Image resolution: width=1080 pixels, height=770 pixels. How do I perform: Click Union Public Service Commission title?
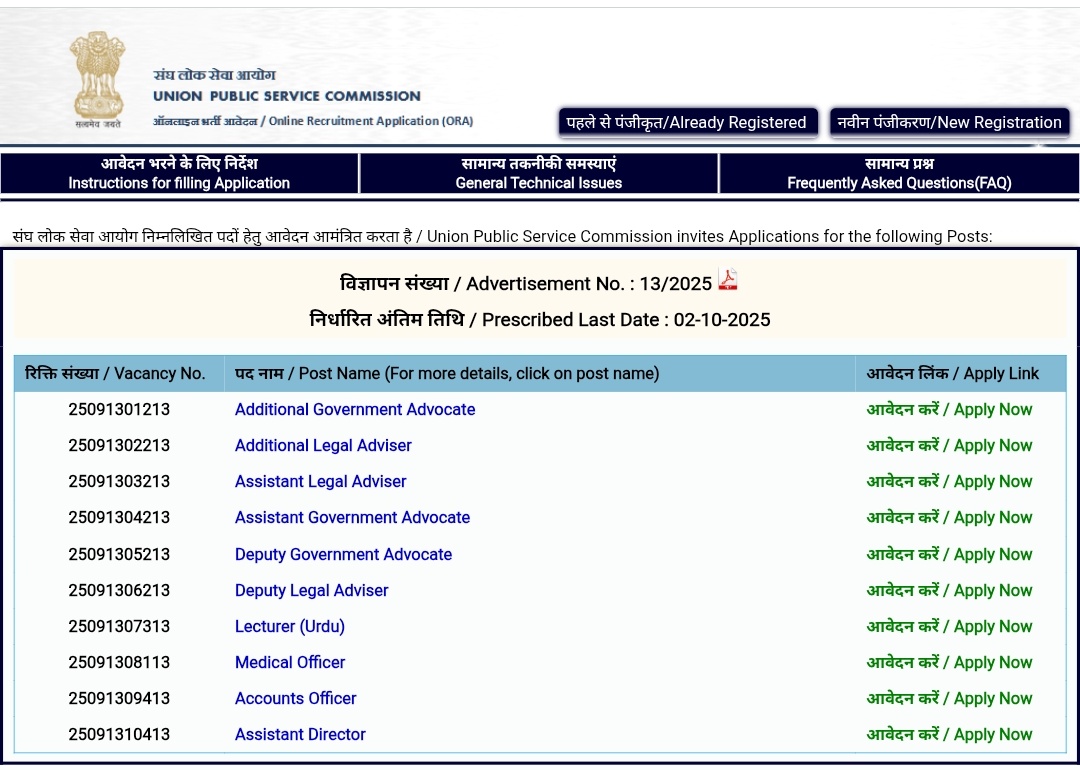click(x=287, y=96)
